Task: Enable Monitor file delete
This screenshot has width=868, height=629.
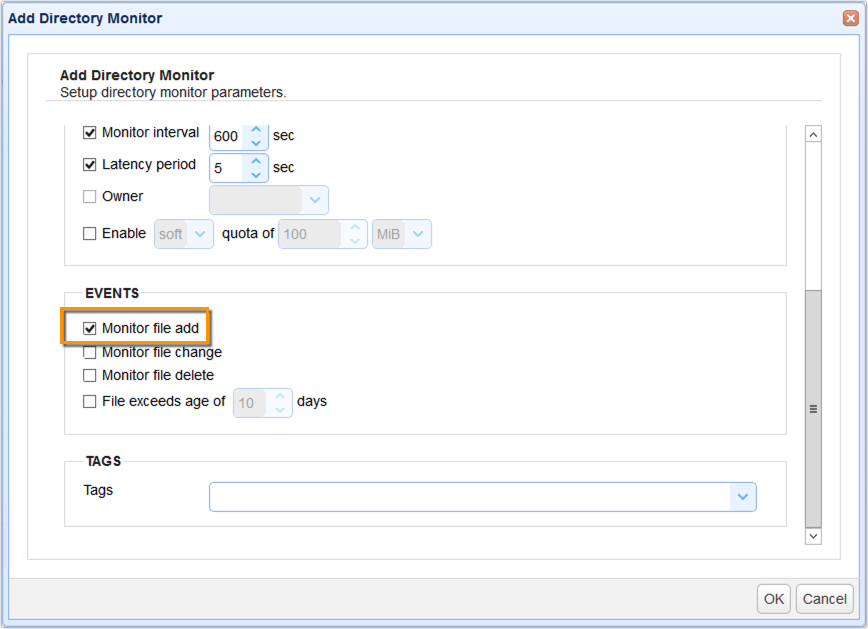Action: [x=89, y=375]
